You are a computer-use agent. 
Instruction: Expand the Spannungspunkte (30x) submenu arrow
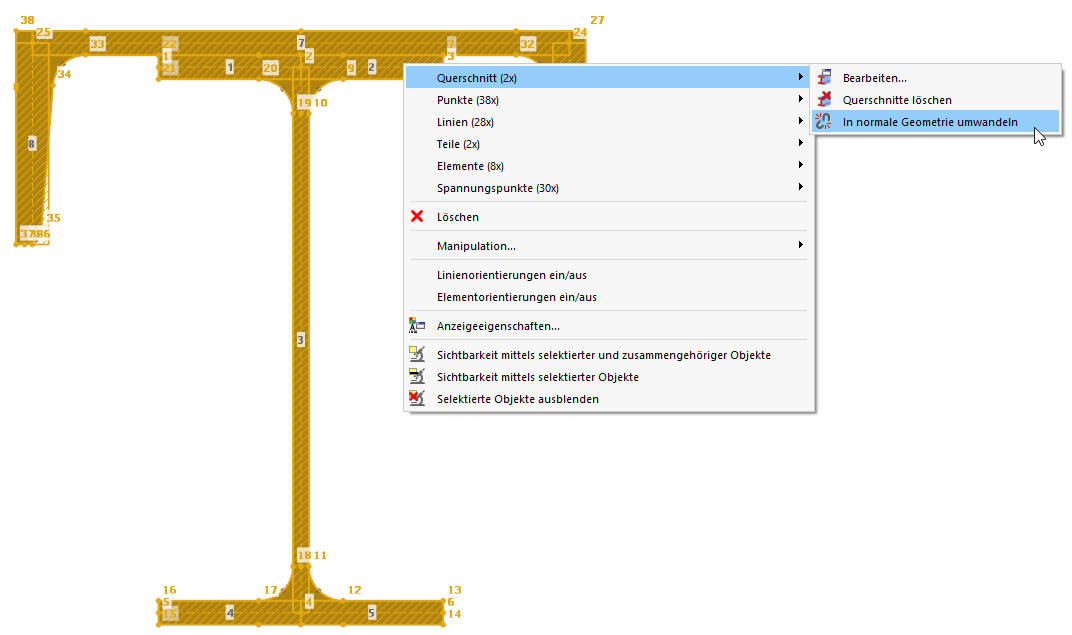point(800,187)
